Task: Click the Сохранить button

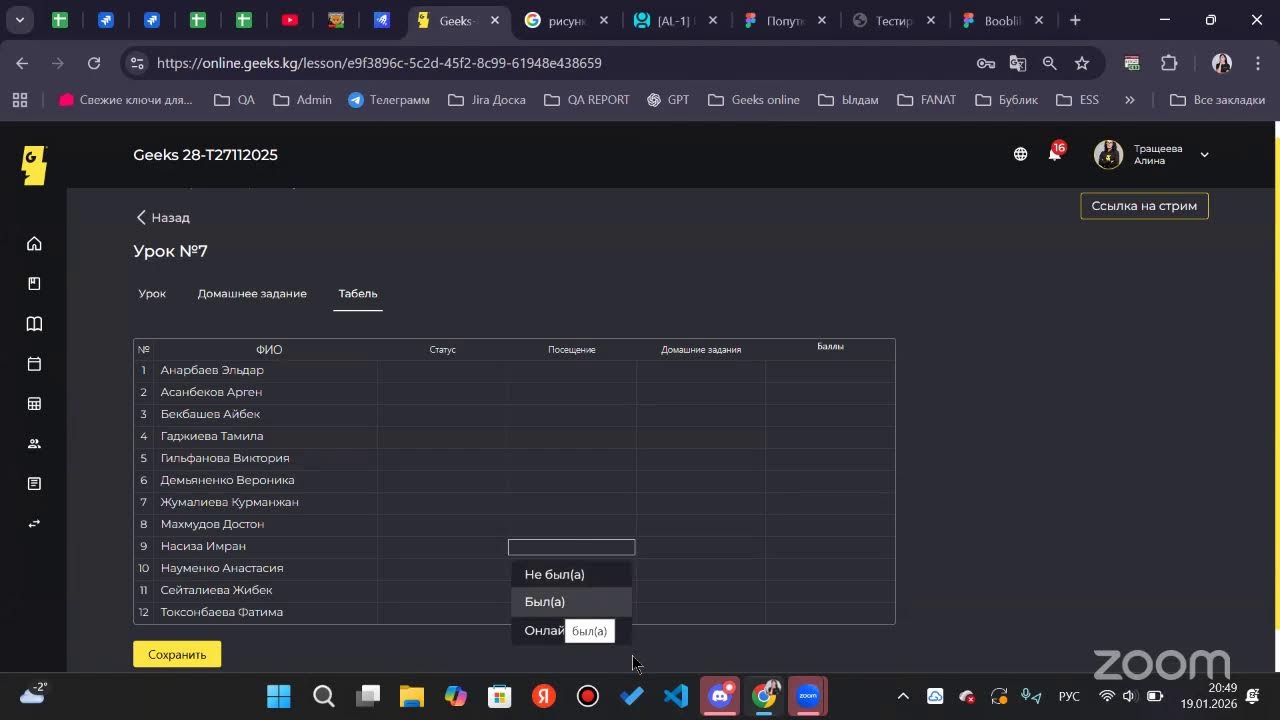Action: [x=177, y=654]
